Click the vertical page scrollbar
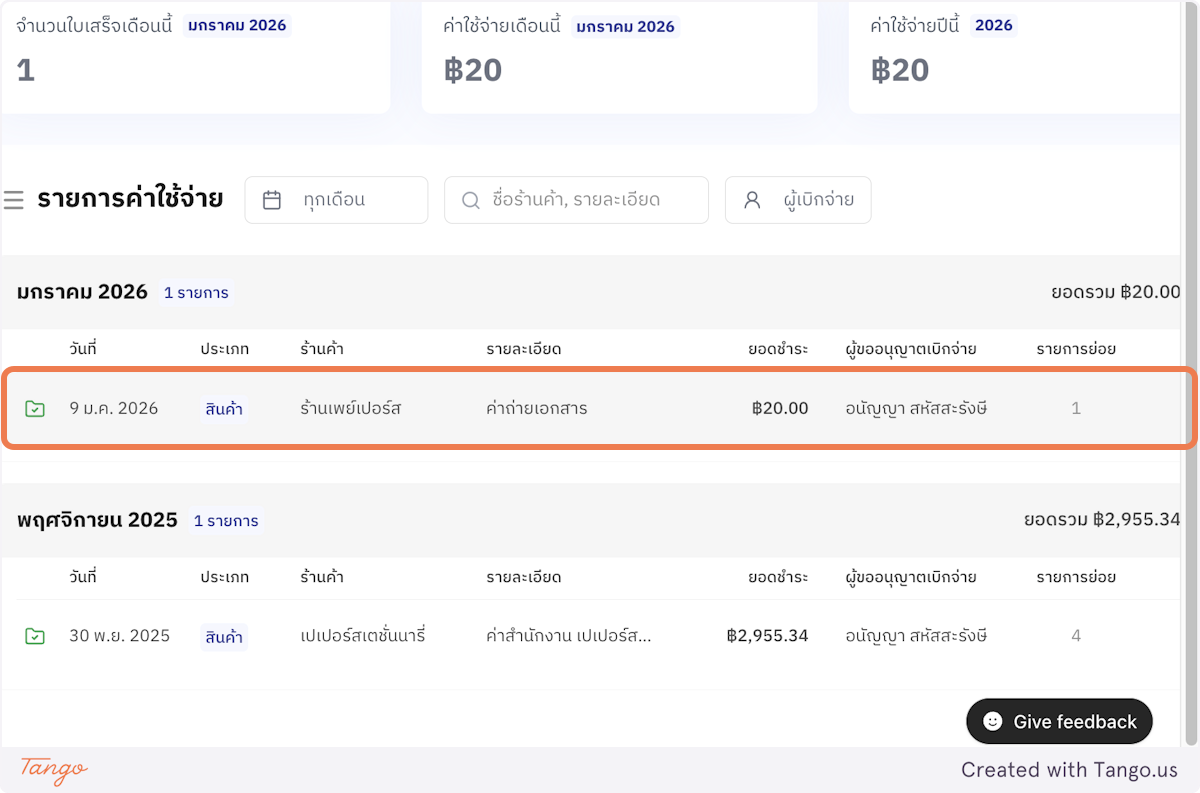 tap(1190, 372)
